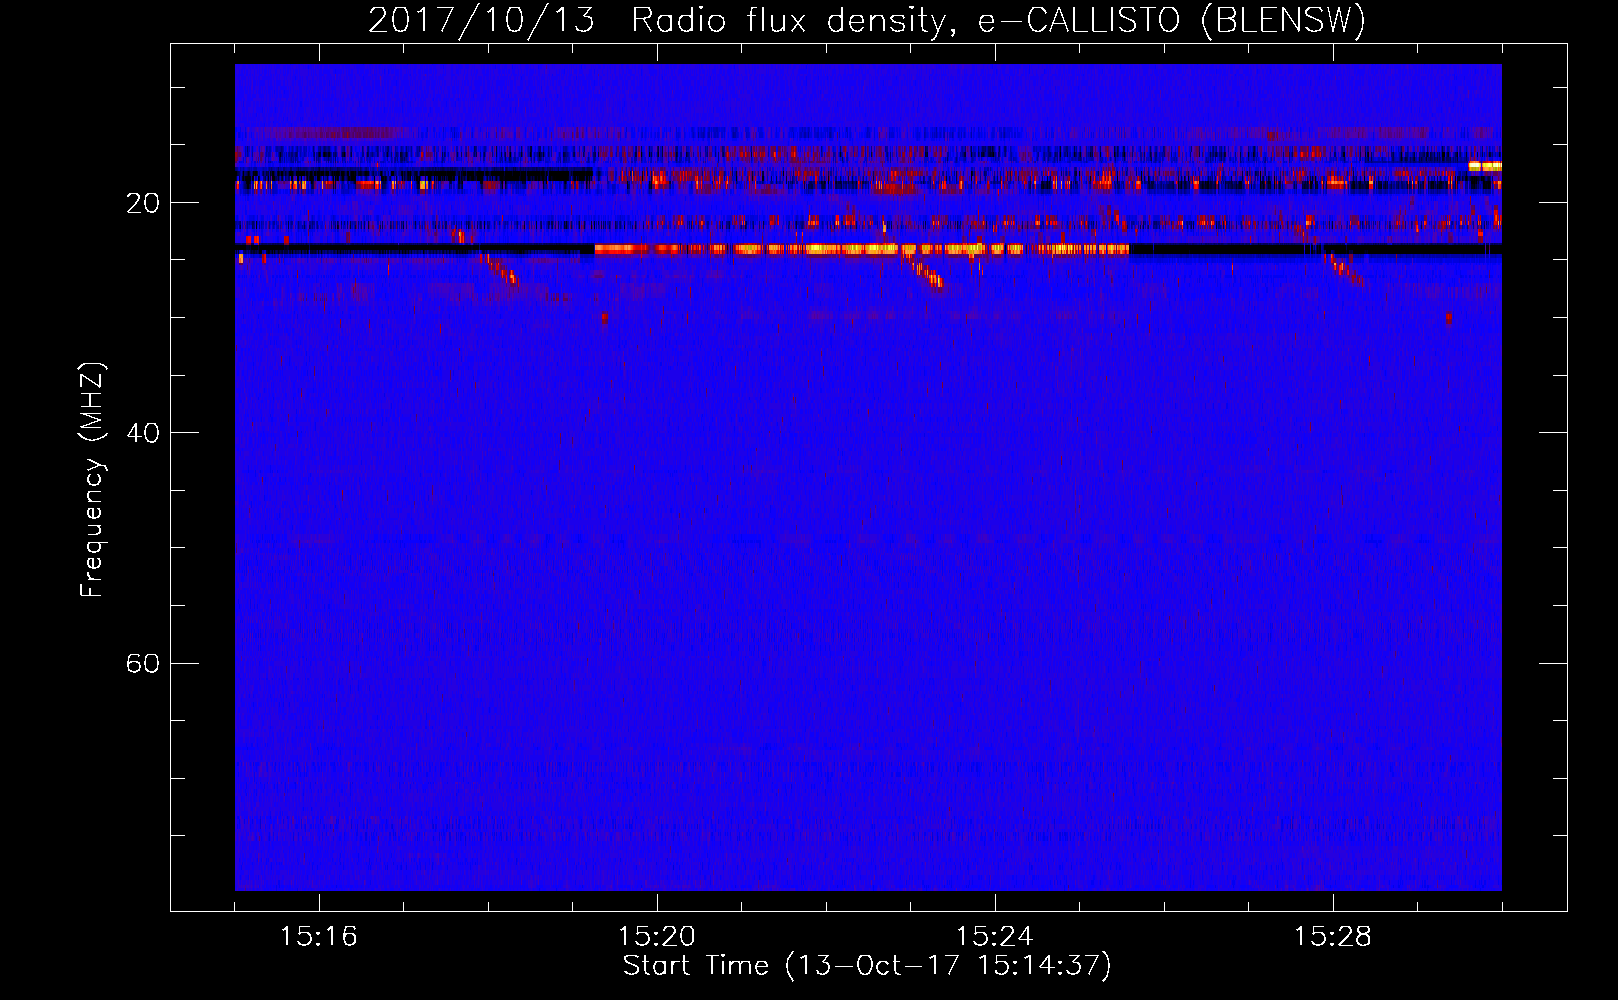Click the 'e-CALLISTO (BLENSW)' title text
The image size is (1618, 1000).
click(1171, 20)
